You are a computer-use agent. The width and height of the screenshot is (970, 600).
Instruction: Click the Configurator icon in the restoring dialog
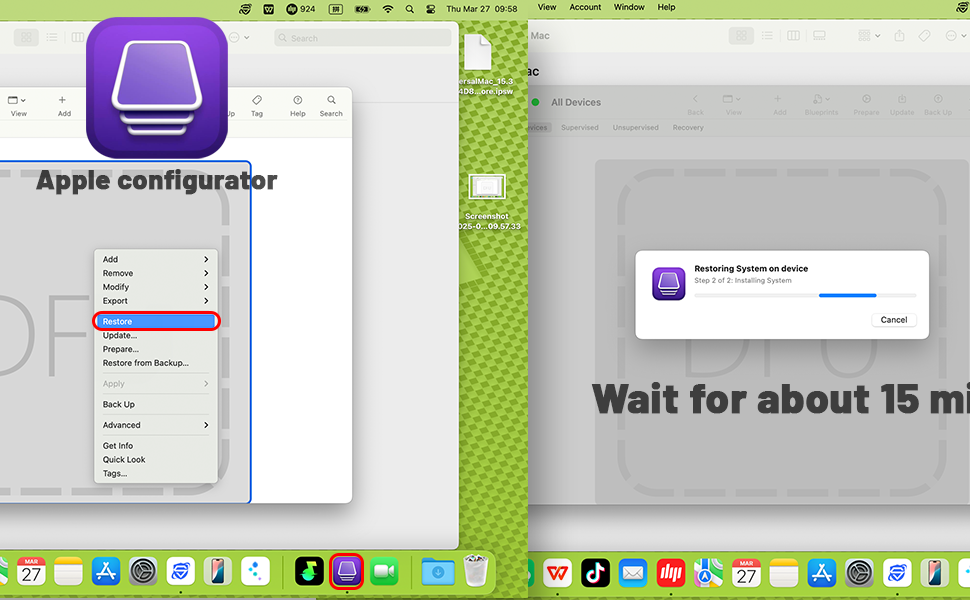tap(668, 283)
